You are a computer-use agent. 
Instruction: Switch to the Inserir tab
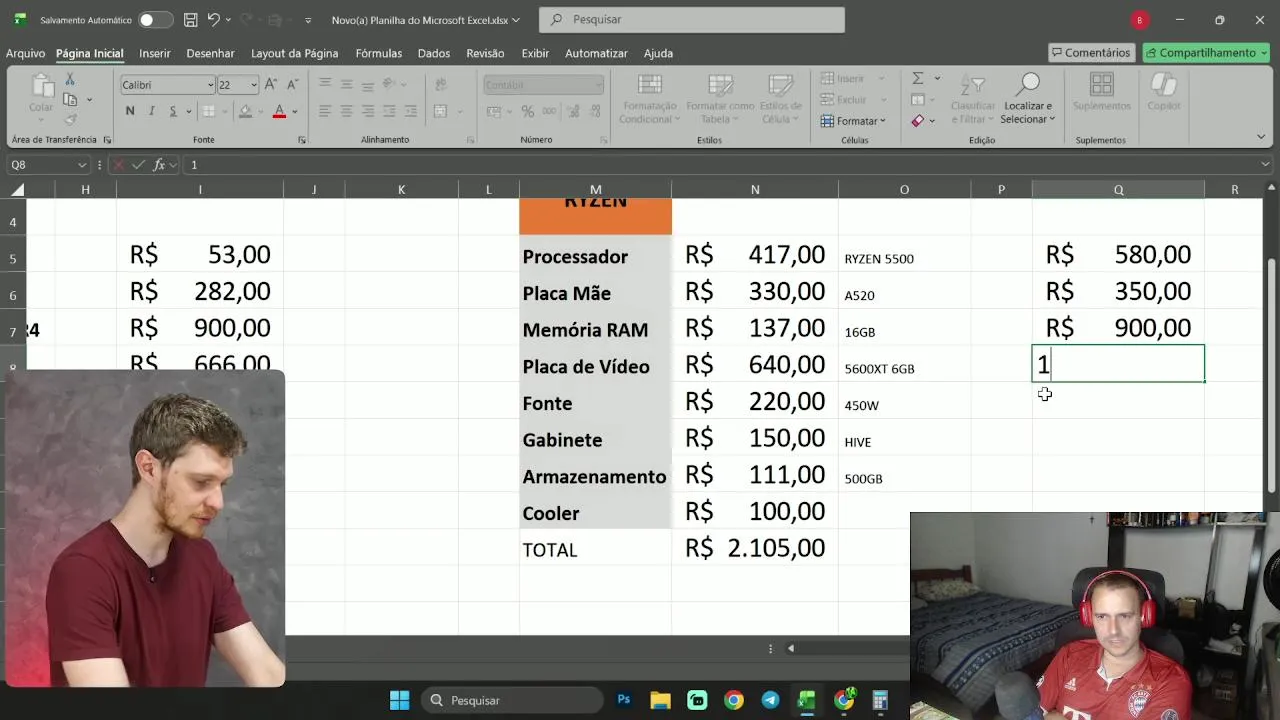155,53
